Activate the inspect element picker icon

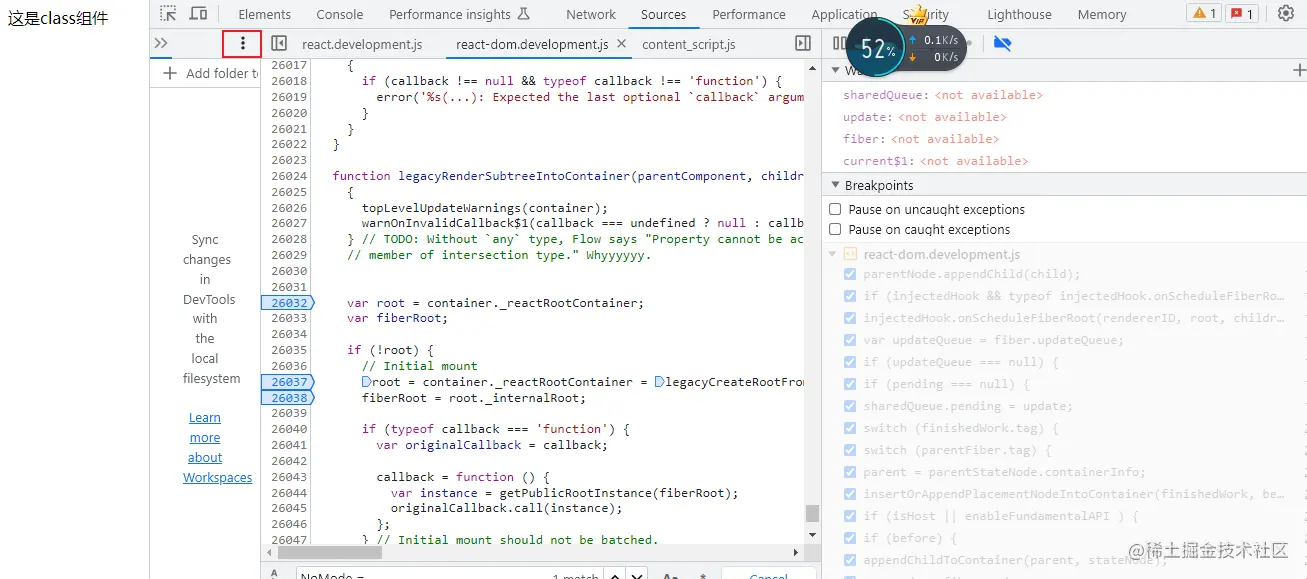pos(168,14)
